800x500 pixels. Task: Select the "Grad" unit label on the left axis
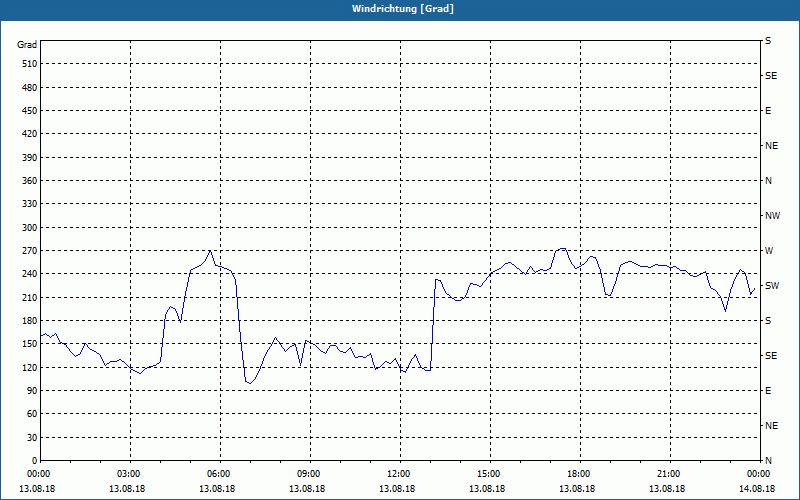(x=27, y=45)
